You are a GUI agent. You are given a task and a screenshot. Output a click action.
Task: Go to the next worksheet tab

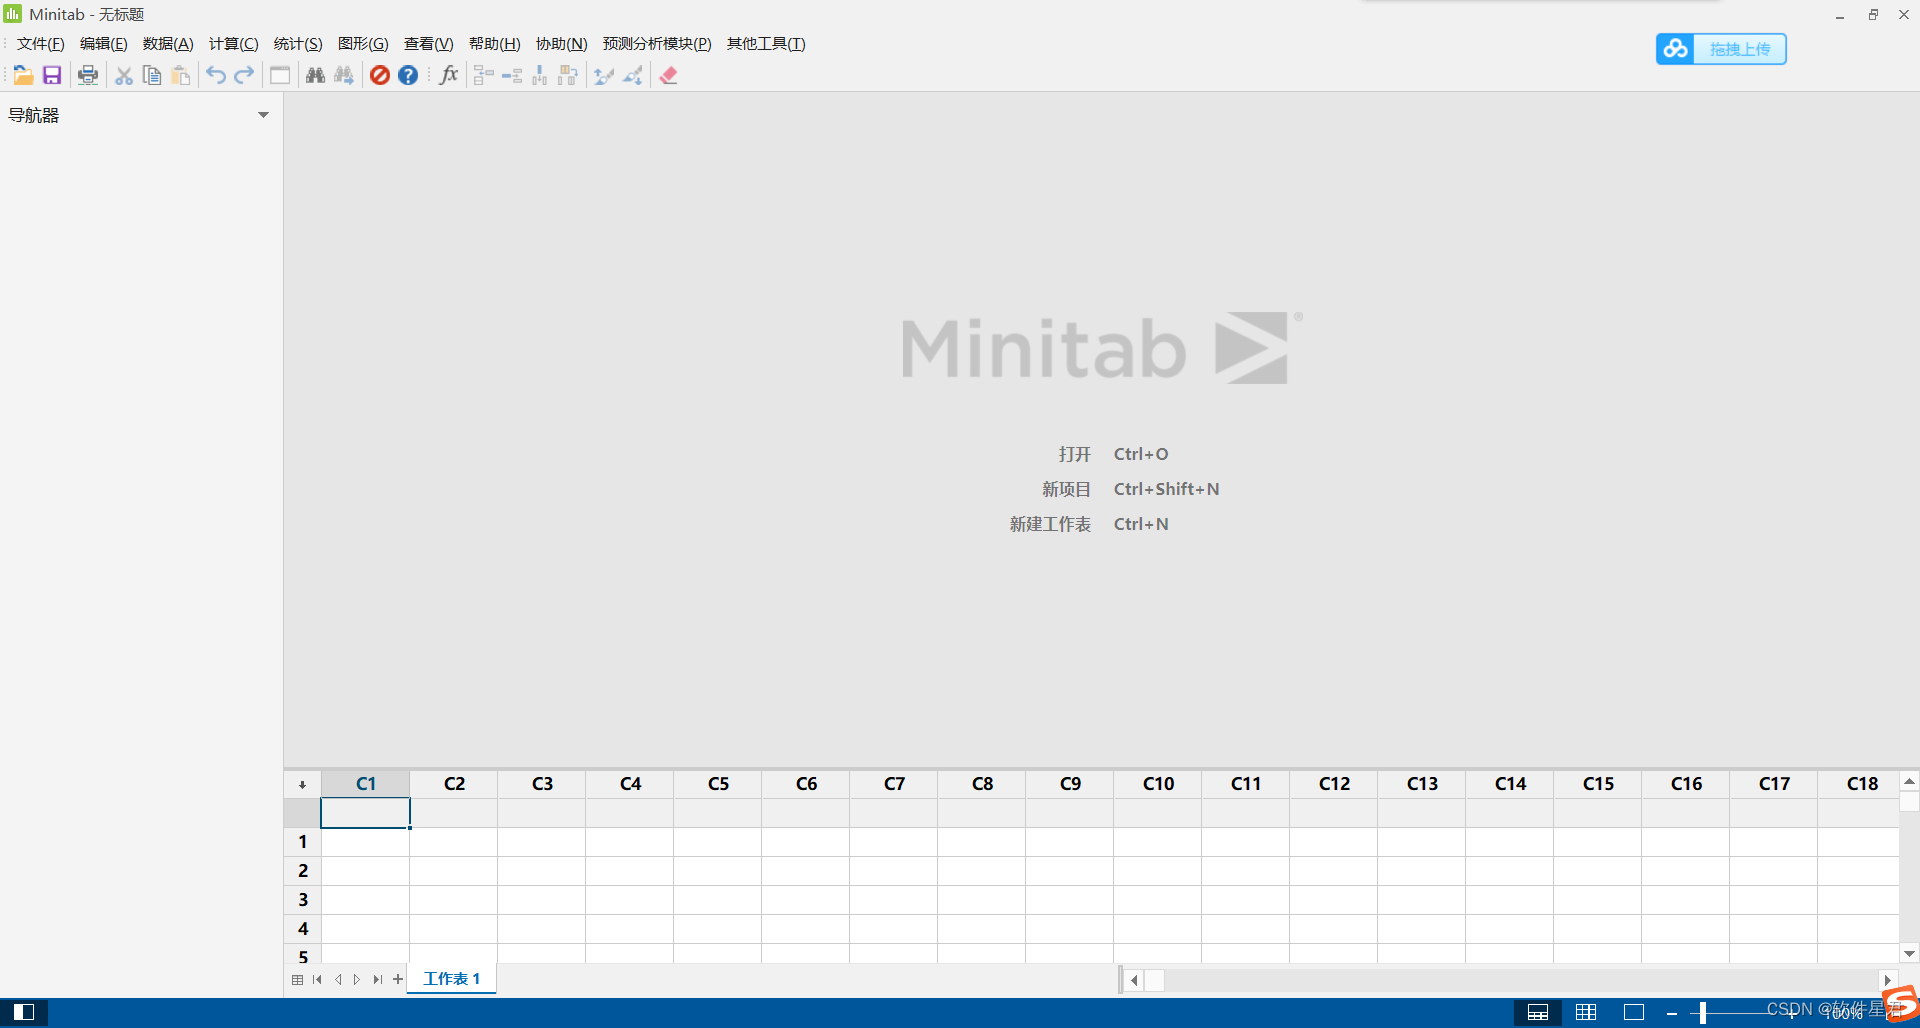(x=357, y=980)
